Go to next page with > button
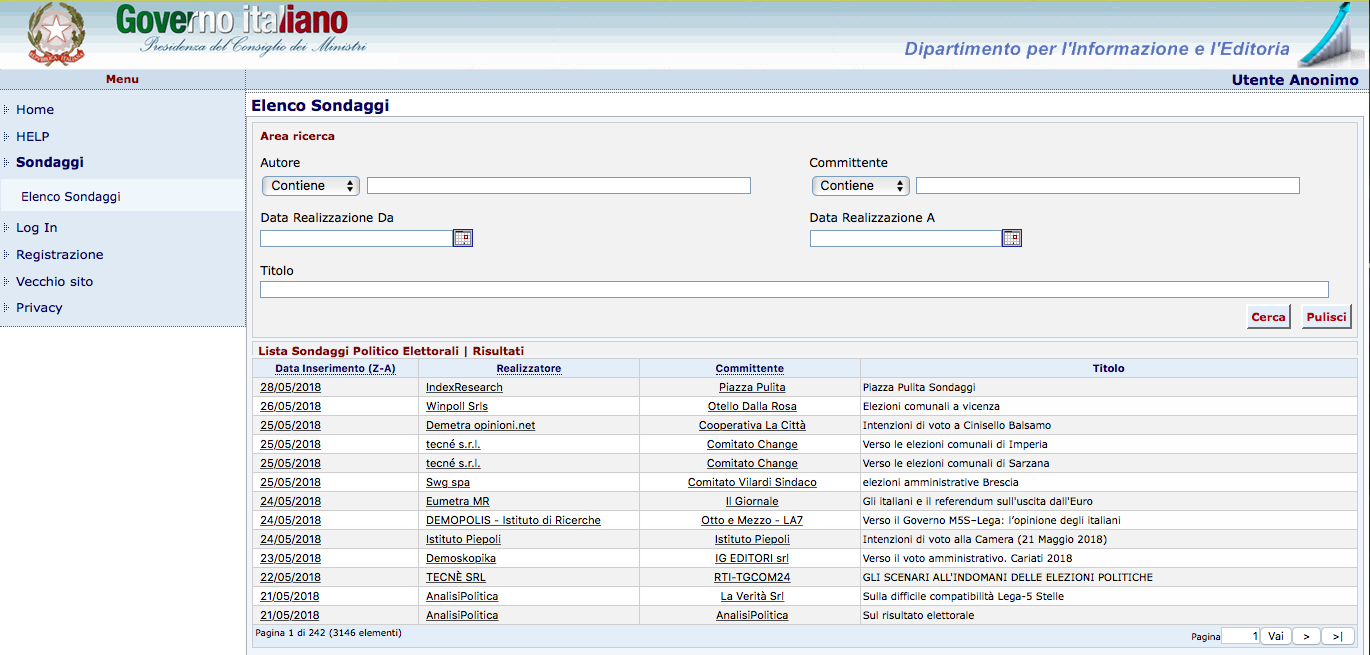This screenshot has width=1370, height=655. point(1306,636)
